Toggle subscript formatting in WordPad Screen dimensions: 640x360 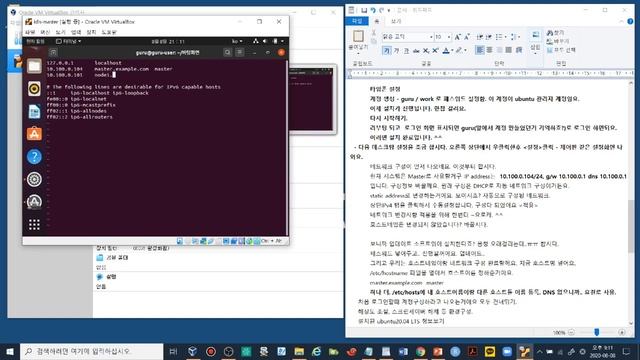click(x=426, y=51)
